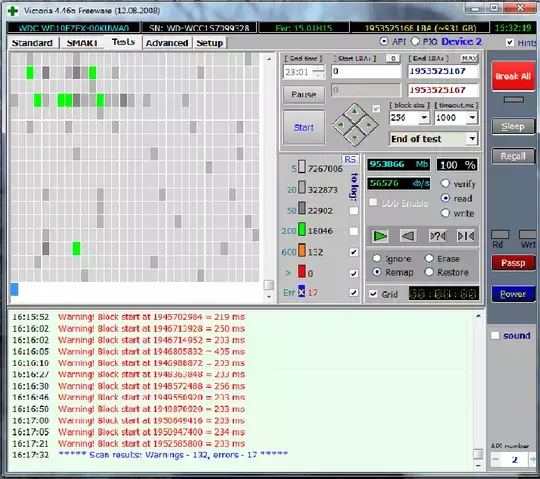This screenshot has height=479, width=540.
Task: Click the up arrow on the diamond navigator
Action: pyautogui.click(x=355, y=111)
